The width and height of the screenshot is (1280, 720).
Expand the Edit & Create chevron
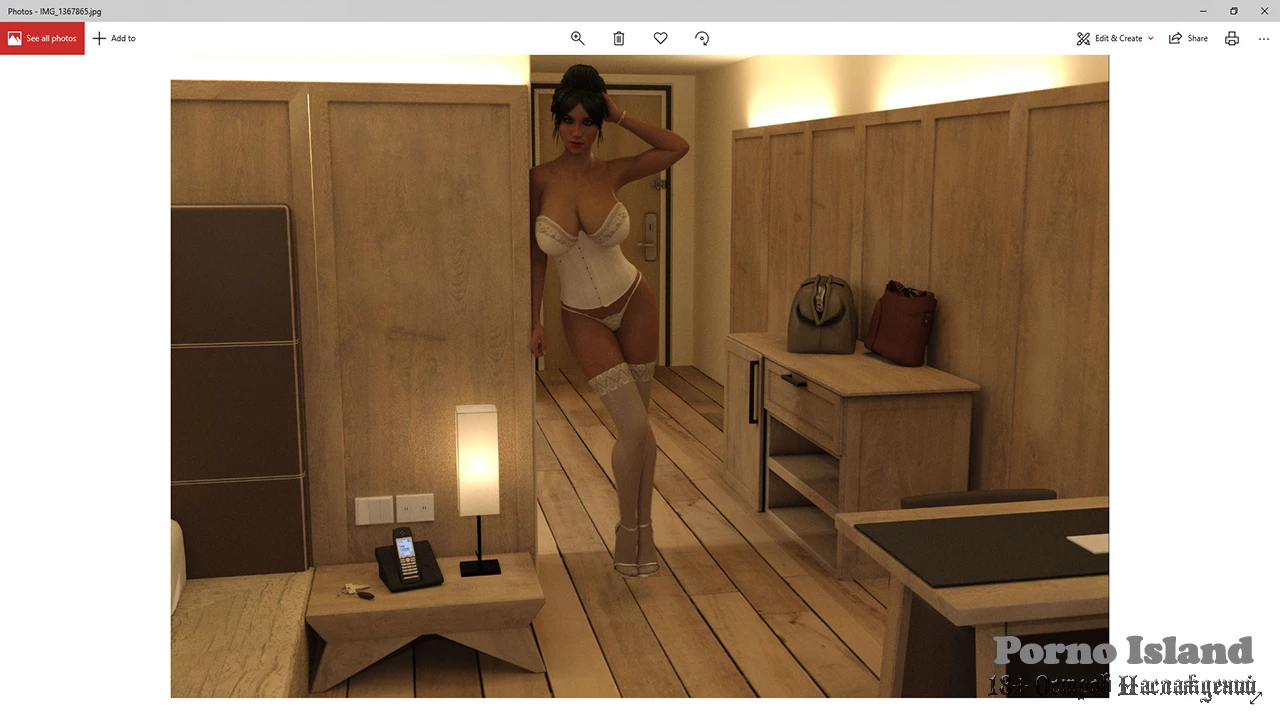pos(1151,38)
